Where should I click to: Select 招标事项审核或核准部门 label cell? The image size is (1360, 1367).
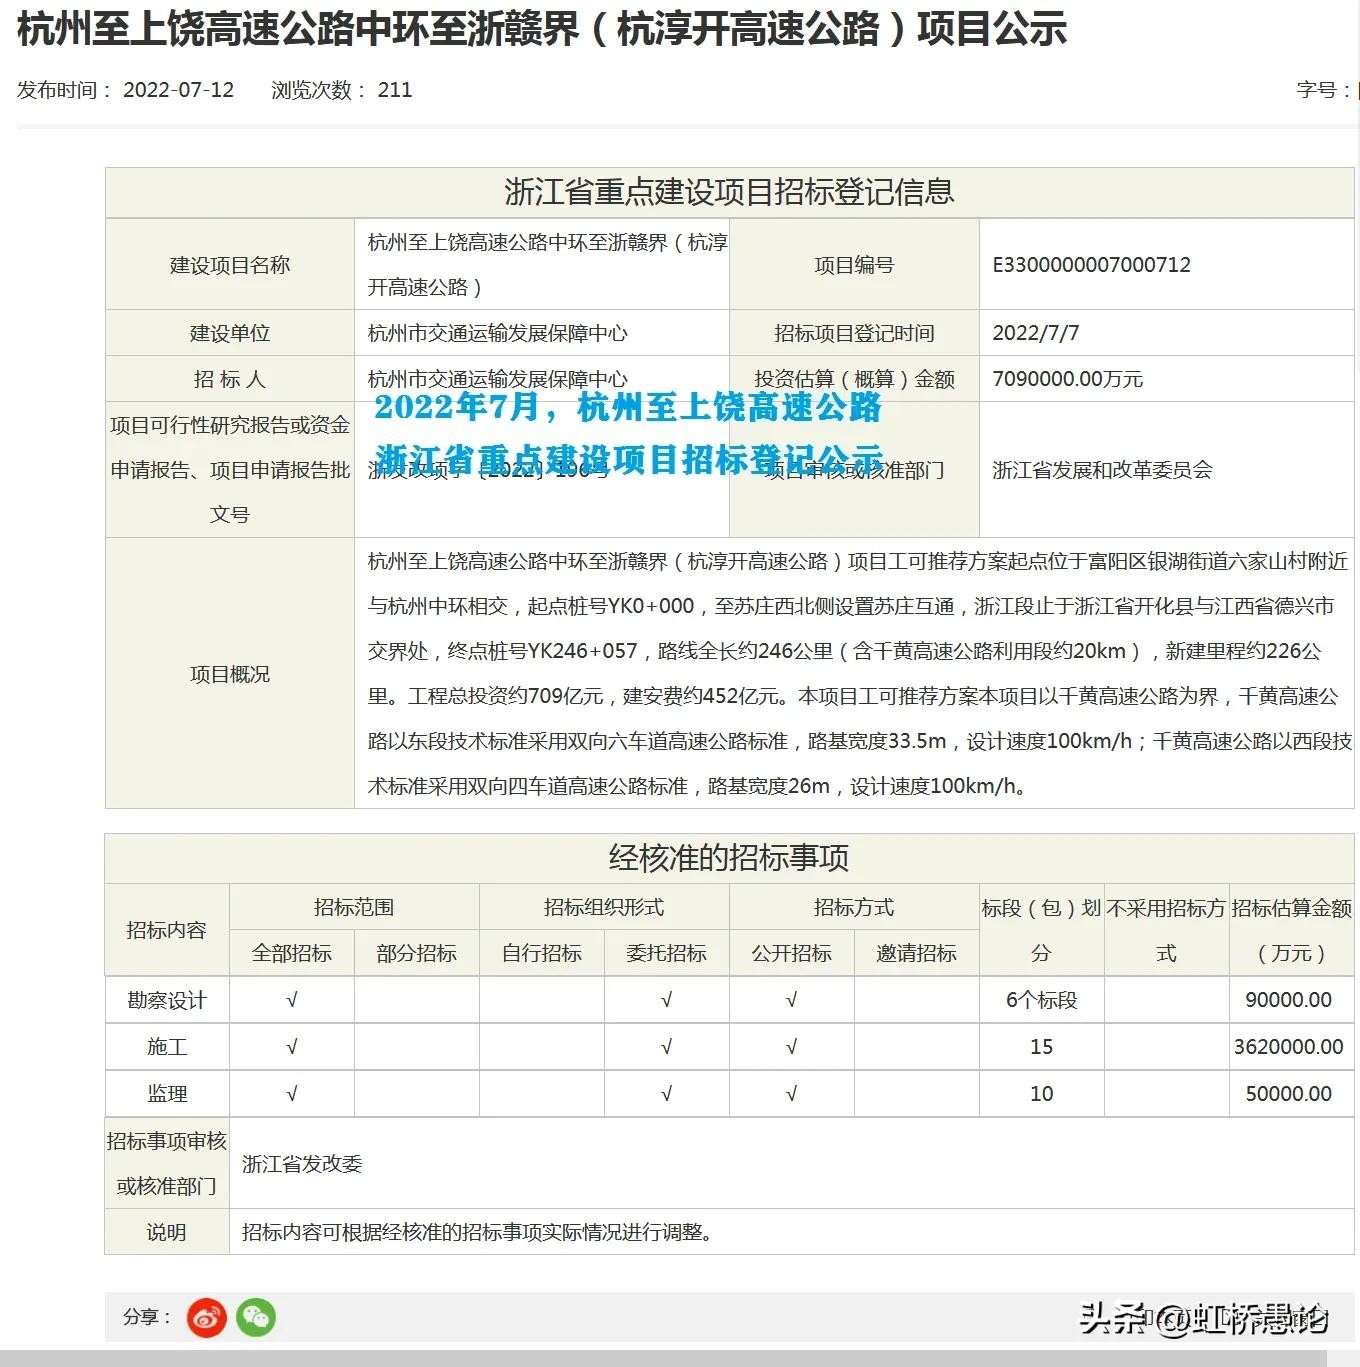coord(167,1164)
